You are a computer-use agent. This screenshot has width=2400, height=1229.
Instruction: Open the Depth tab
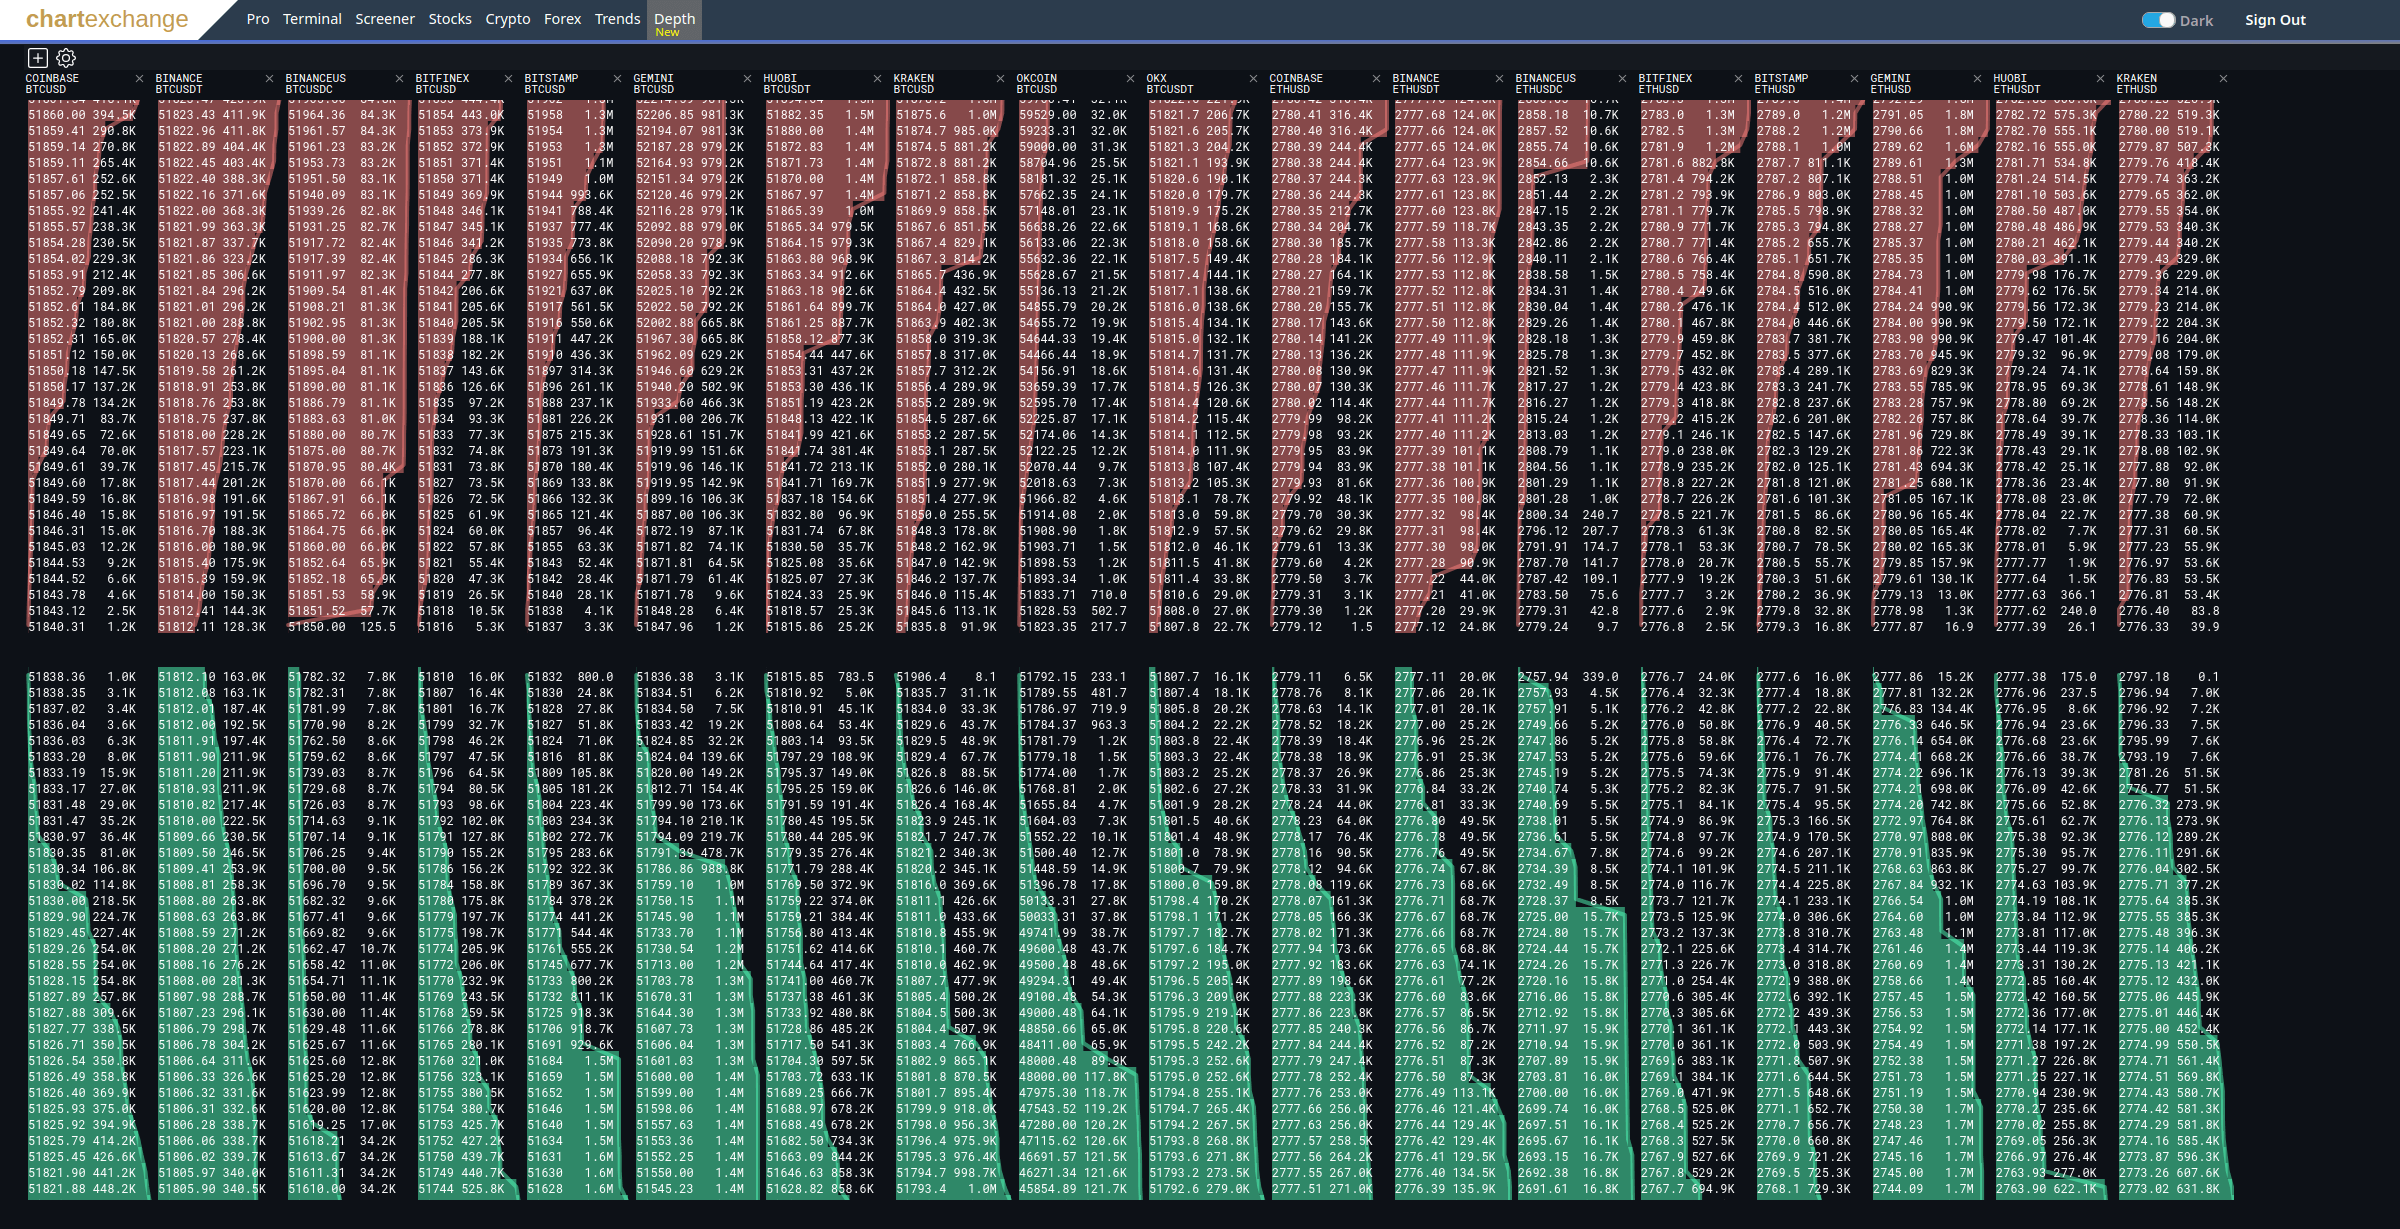click(674, 19)
